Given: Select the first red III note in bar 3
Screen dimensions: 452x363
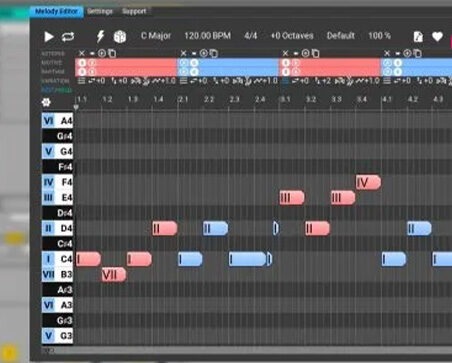Looking at the screenshot, I should pos(292,198).
